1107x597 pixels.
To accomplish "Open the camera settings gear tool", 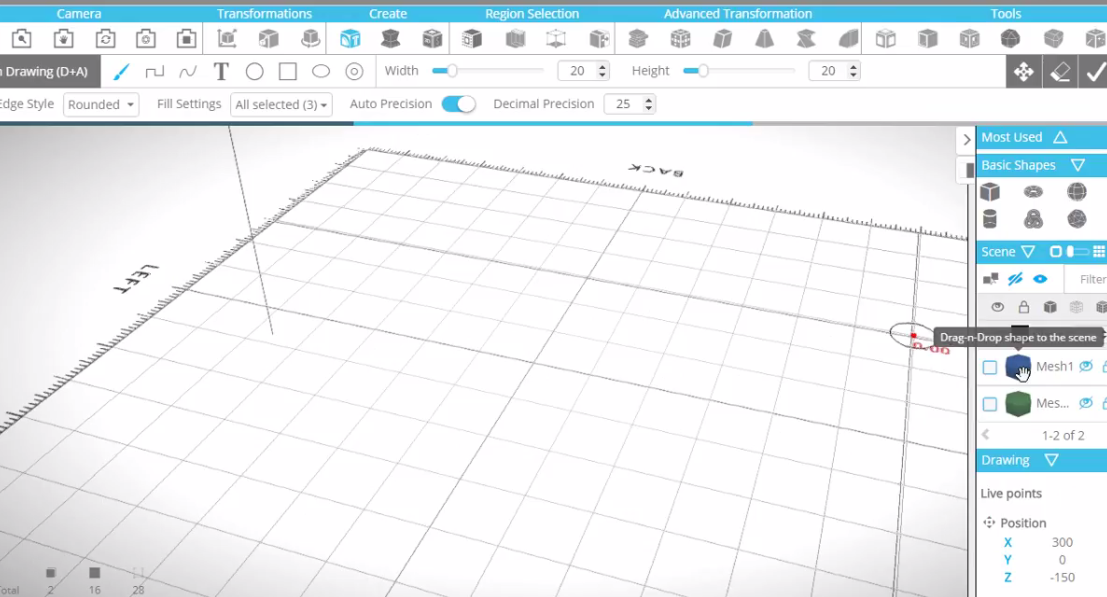I will pyautogui.click(x=146, y=39).
